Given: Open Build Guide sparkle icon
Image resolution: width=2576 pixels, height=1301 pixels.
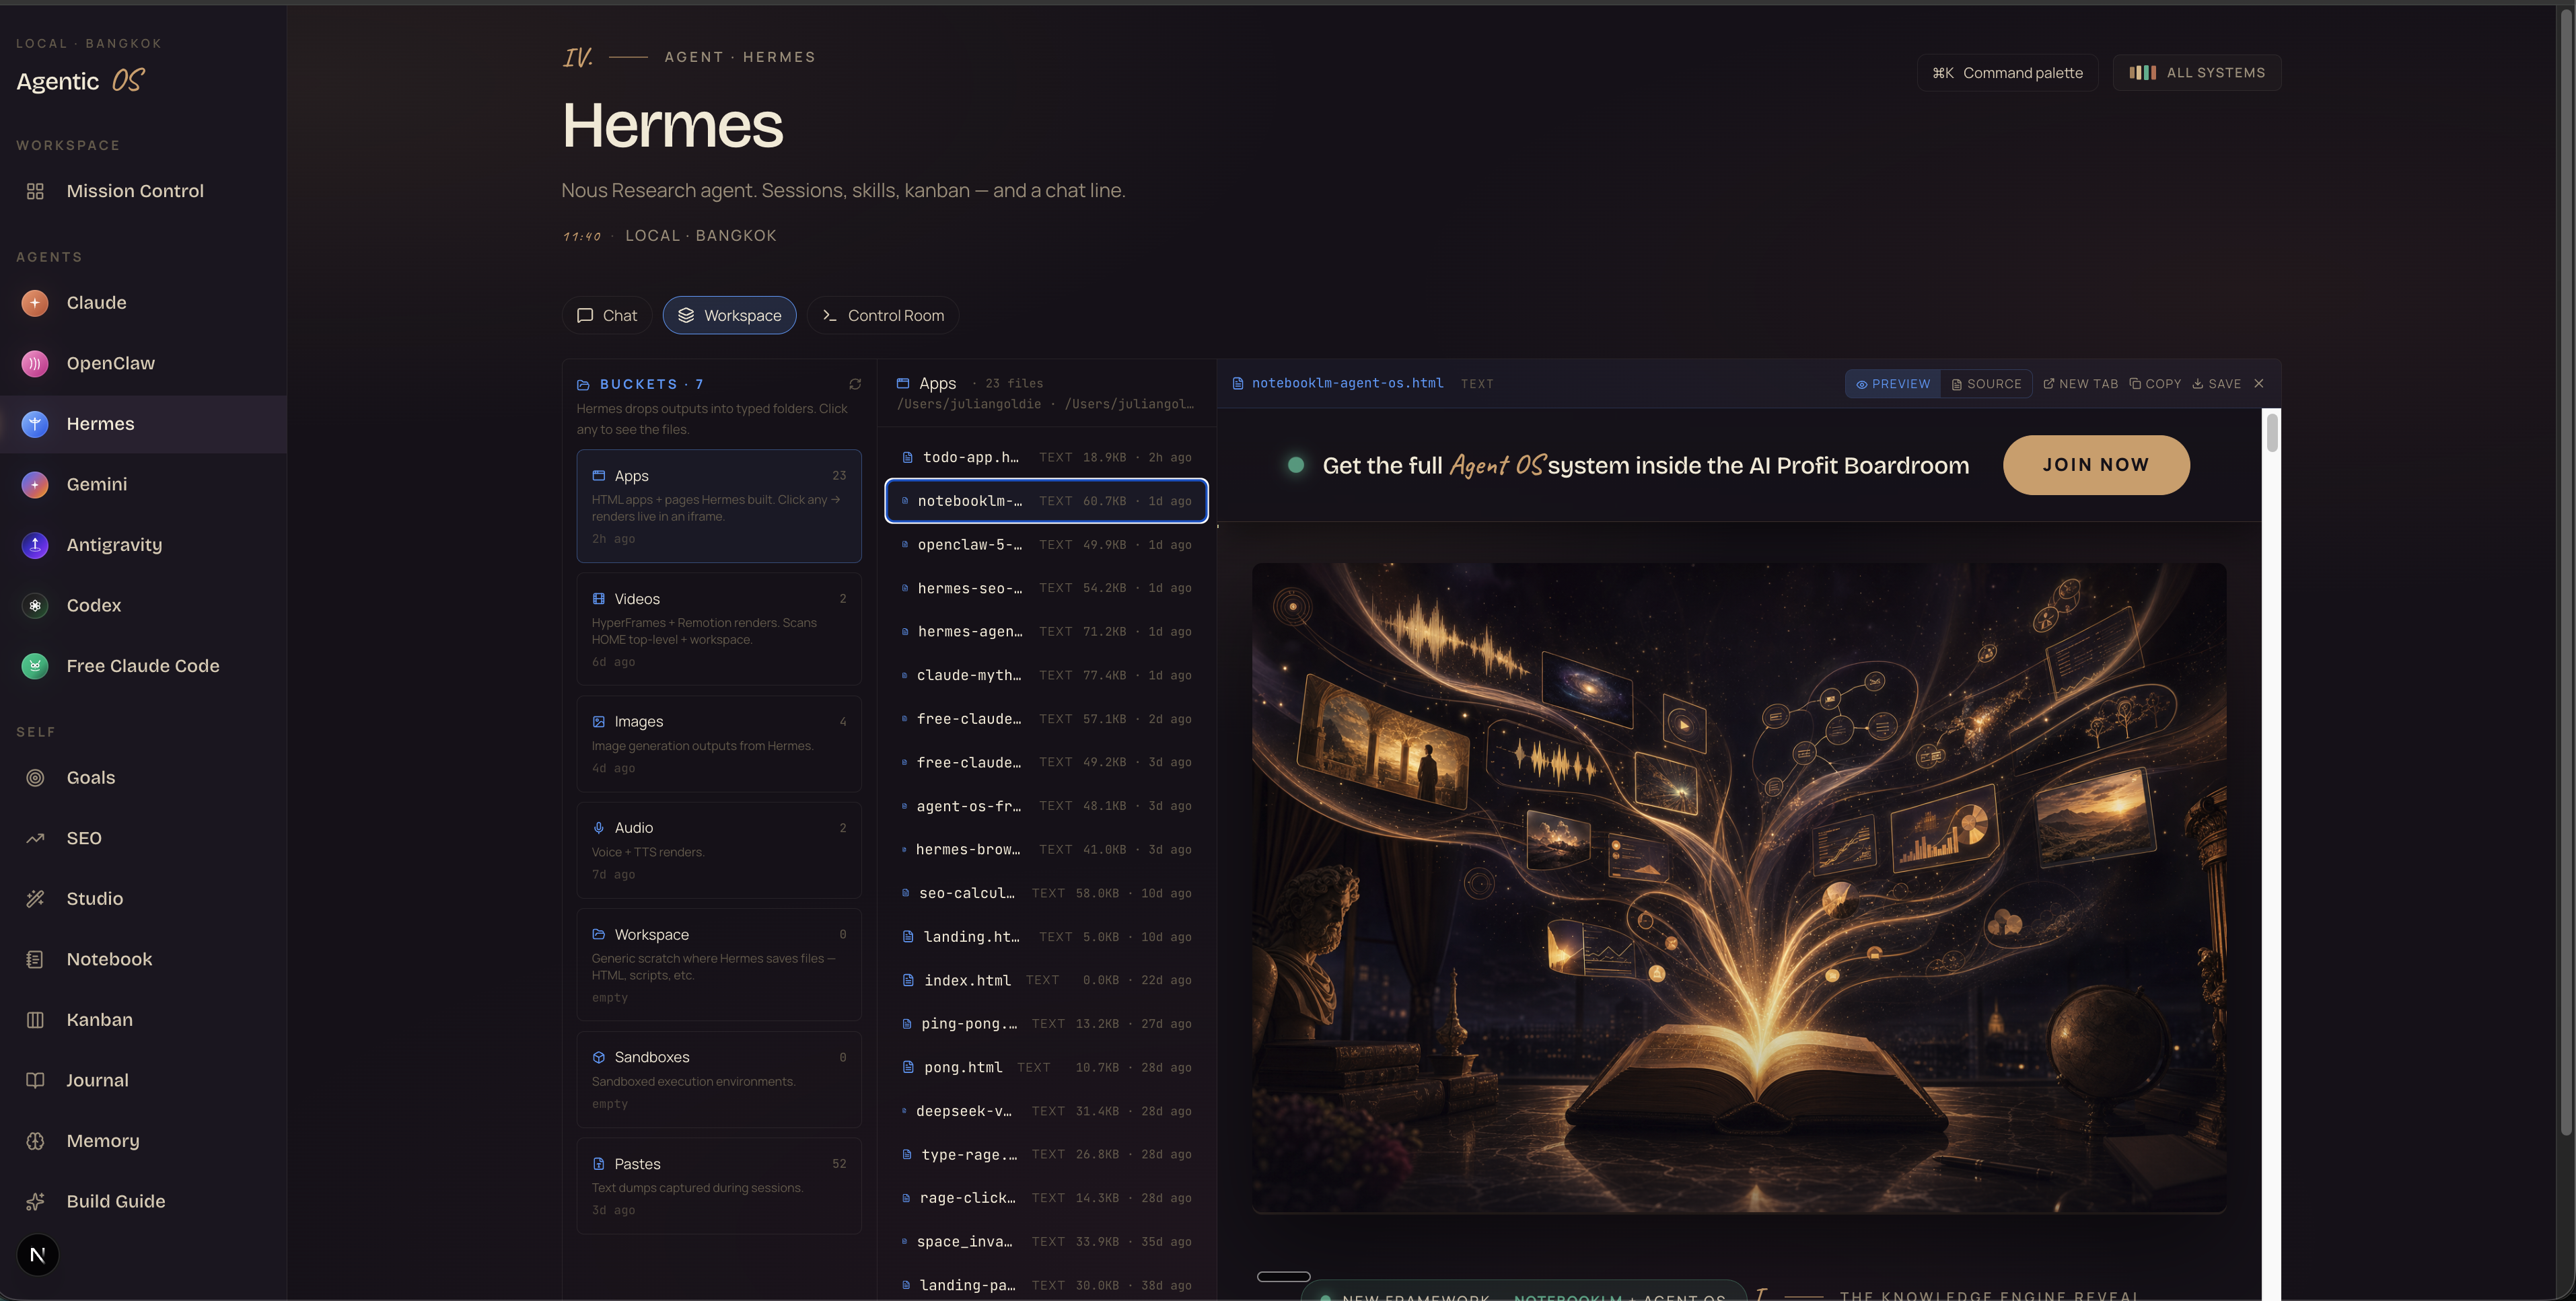Looking at the screenshot, I should point(35,1201).
